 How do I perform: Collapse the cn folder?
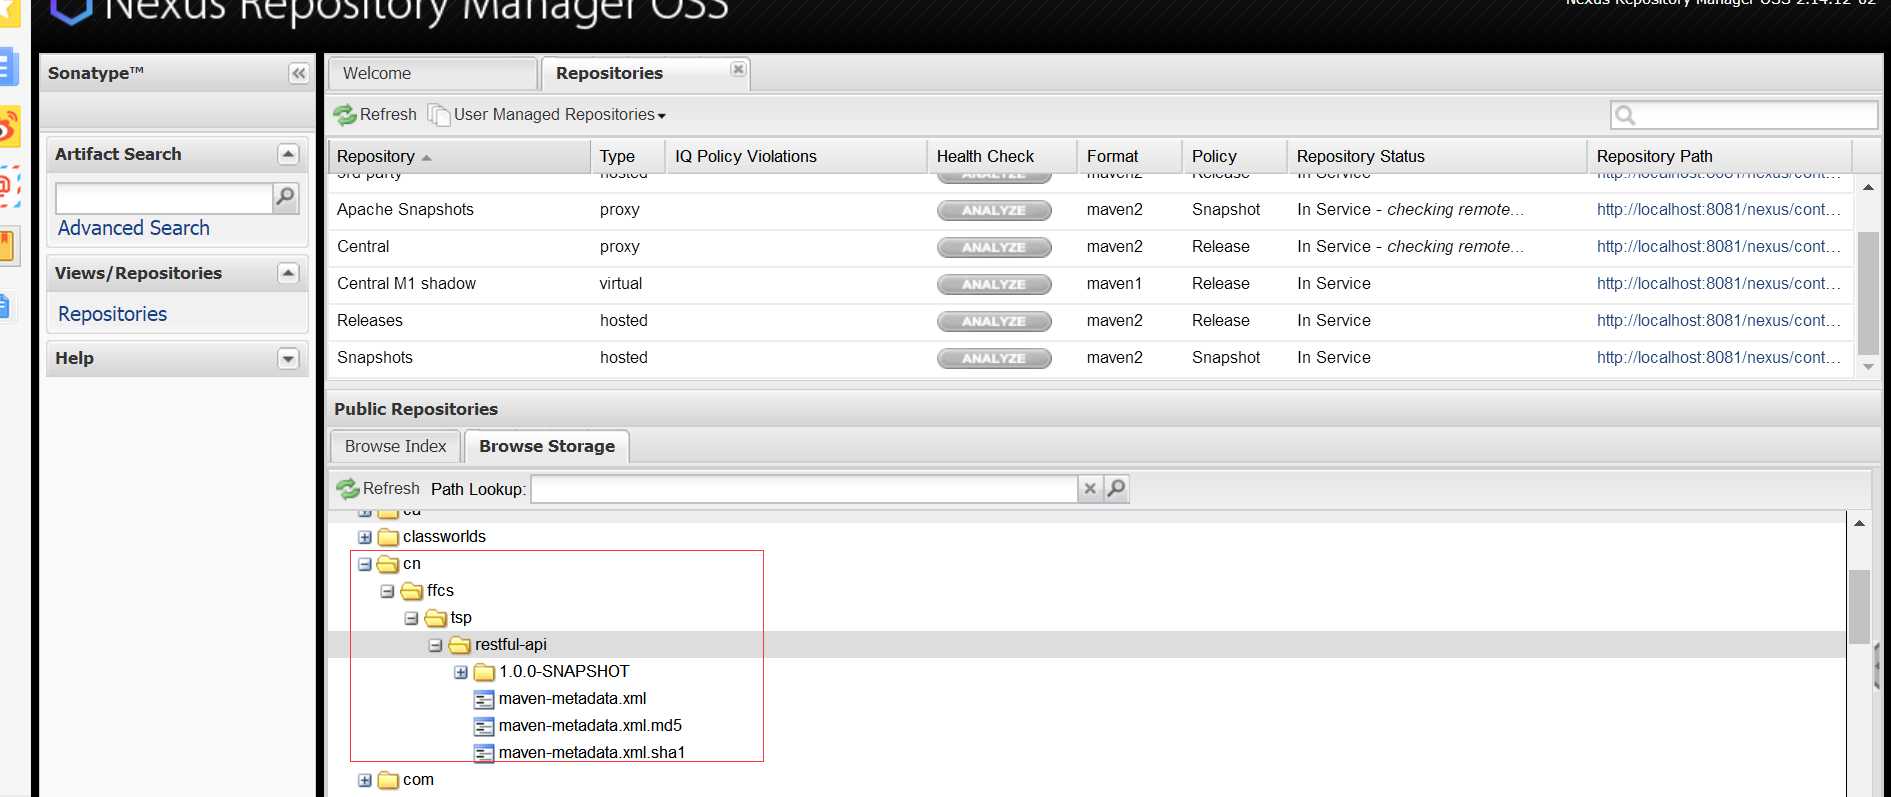(365, 564)
